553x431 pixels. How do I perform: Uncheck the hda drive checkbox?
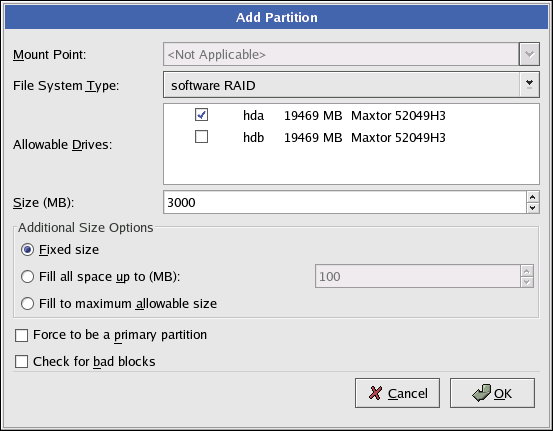pos(201,115)
